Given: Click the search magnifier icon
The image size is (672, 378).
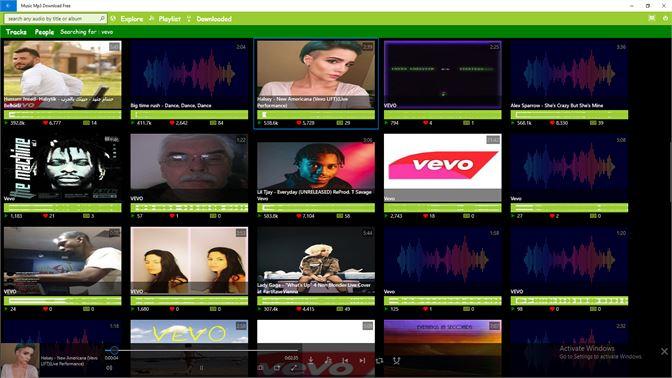Looking at the screenshot, I should tap(102, 18).
